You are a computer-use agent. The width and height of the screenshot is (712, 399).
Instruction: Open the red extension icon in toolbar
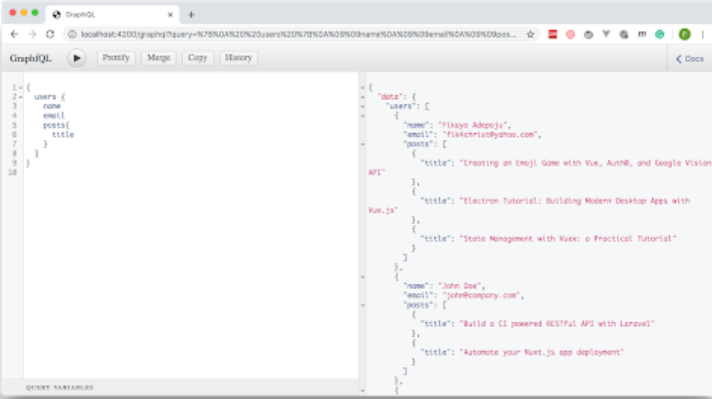pos(553,34)
